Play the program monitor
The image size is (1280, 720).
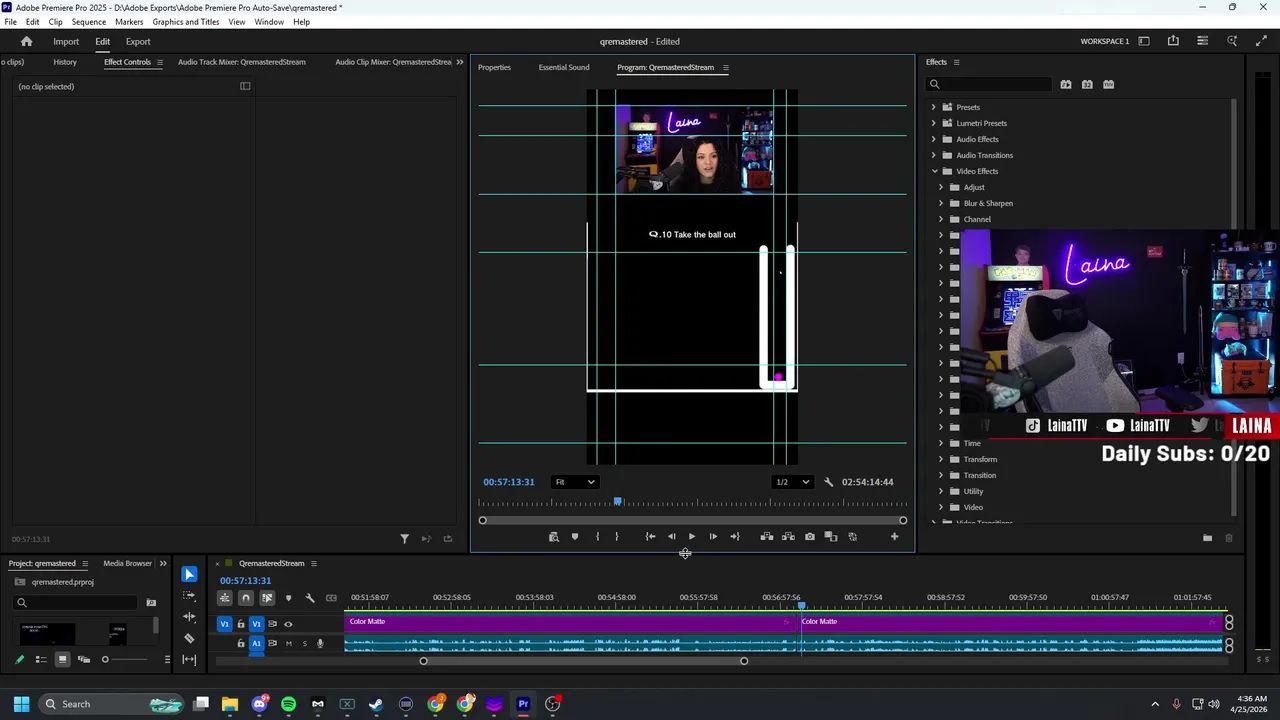click(692, 537)
